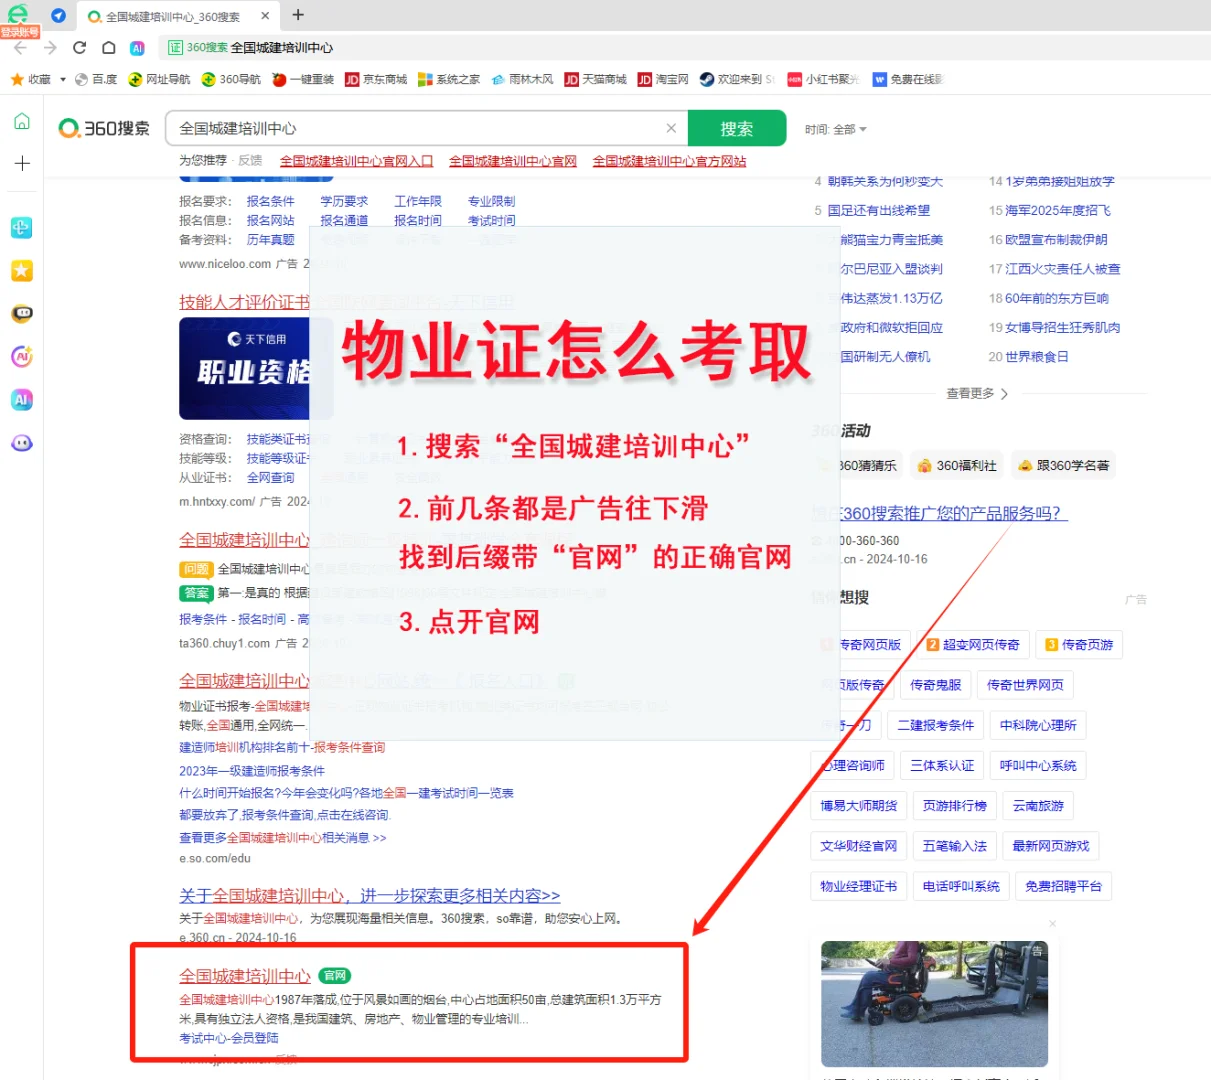Open the browser home toolbar icon

pos(108,47)
